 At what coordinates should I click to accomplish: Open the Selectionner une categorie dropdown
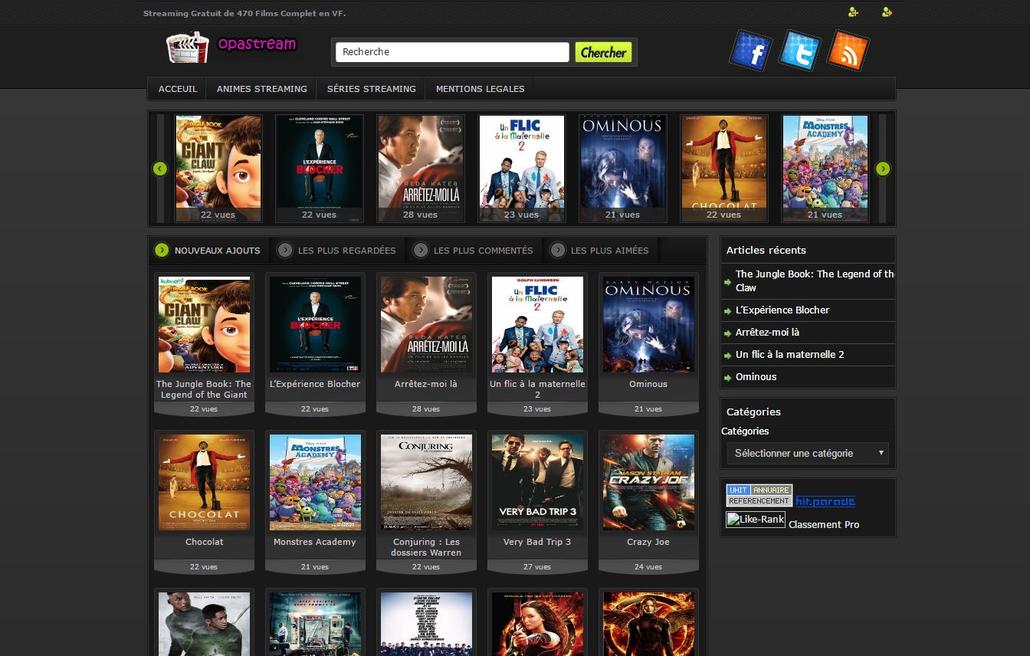click(x=807, y=453)
